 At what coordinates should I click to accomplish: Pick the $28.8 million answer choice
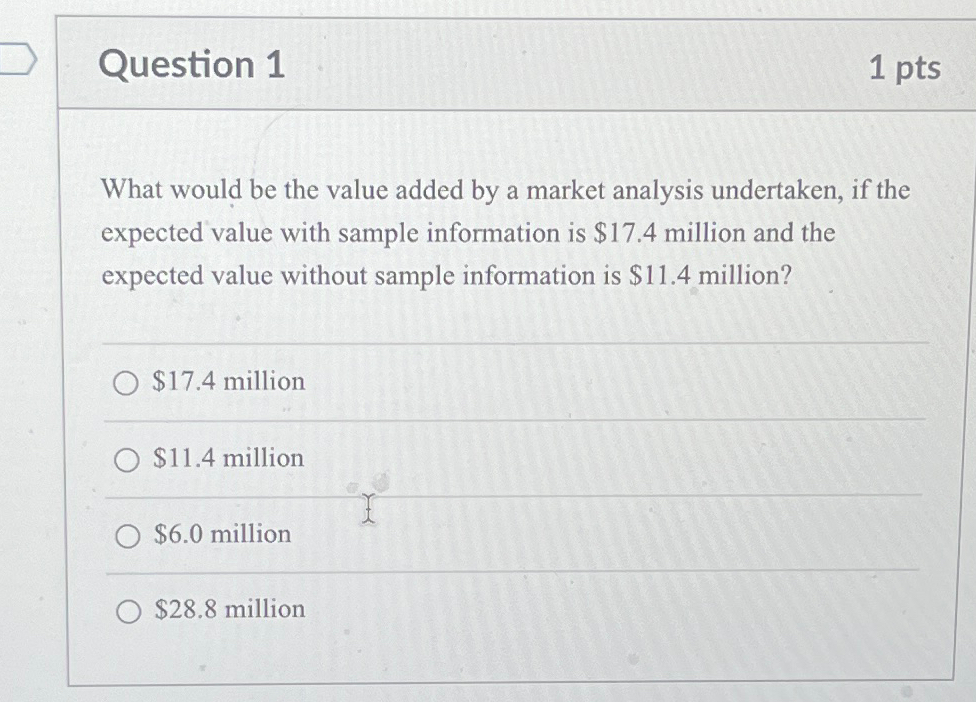coord(127,611)
